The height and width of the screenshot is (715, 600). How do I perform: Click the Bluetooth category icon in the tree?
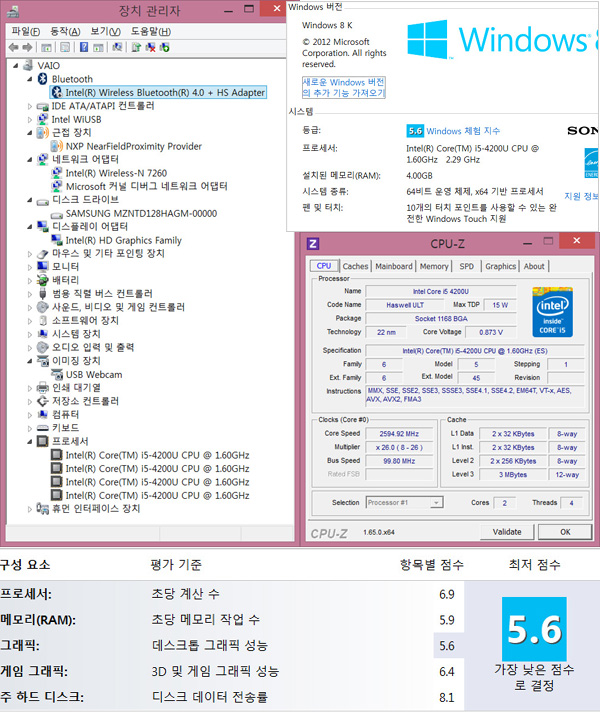pos(42,79)
